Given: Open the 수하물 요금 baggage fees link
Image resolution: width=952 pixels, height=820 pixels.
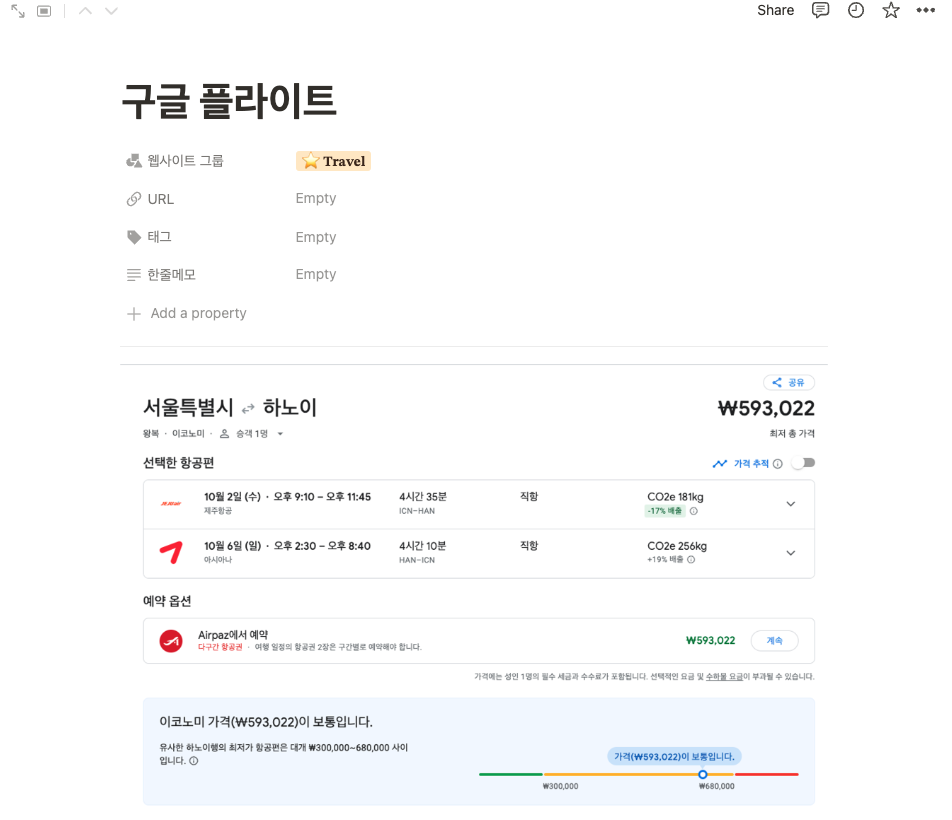Looking at the screenshot, I should (x=724, y=676).
